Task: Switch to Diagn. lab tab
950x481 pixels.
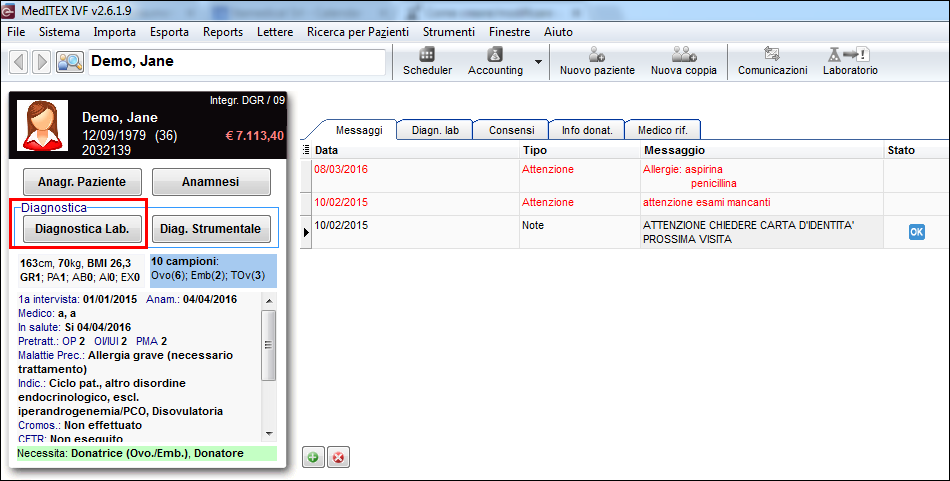Action: click(x=435, y=130)
